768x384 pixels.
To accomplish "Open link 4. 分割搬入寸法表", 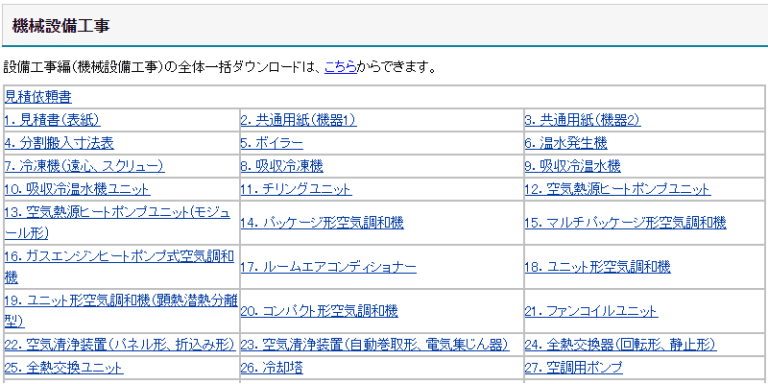I will point(59,143).
